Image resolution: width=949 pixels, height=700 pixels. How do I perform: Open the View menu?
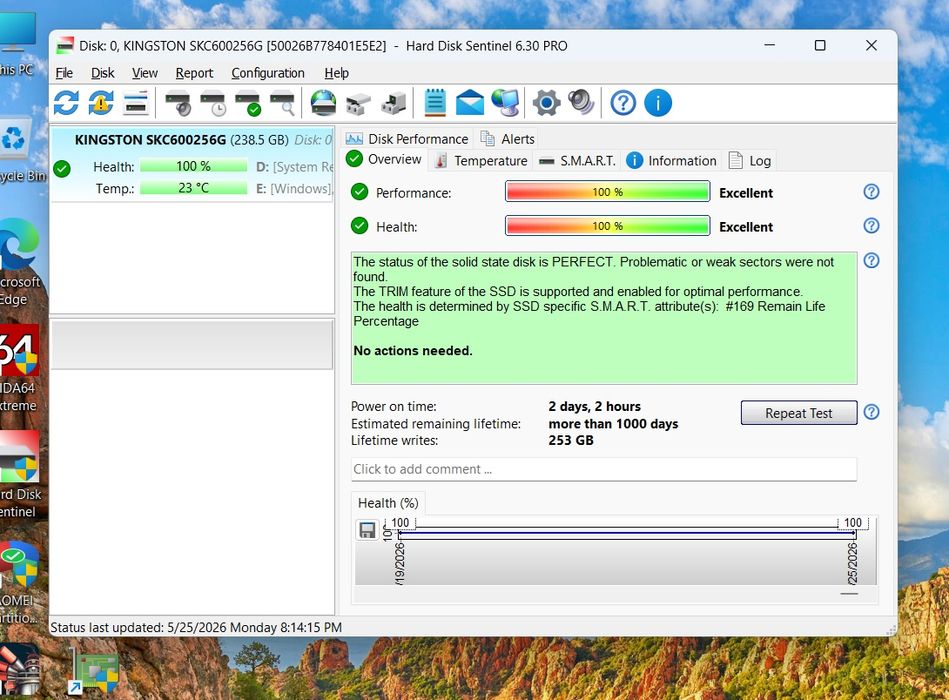point(145,73)
